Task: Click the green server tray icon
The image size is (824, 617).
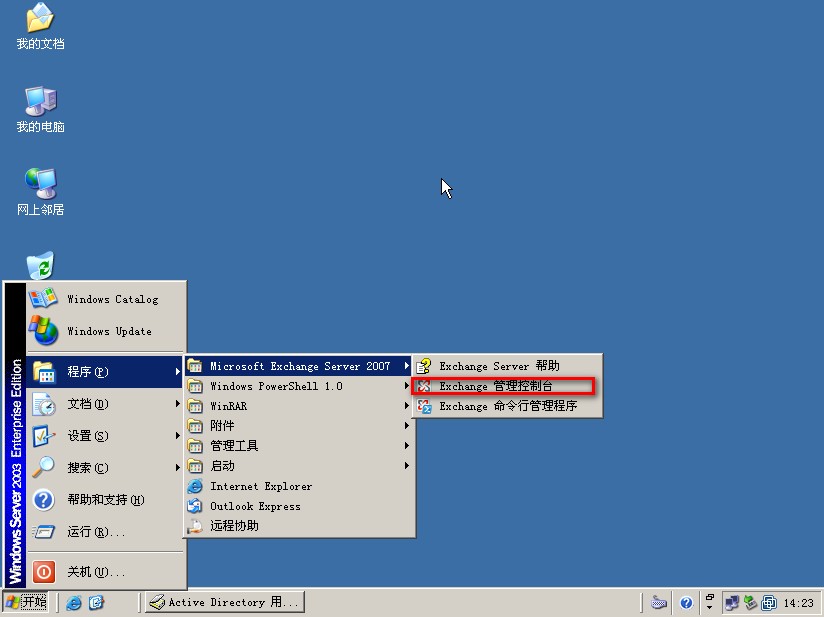Action: (750, 602)
